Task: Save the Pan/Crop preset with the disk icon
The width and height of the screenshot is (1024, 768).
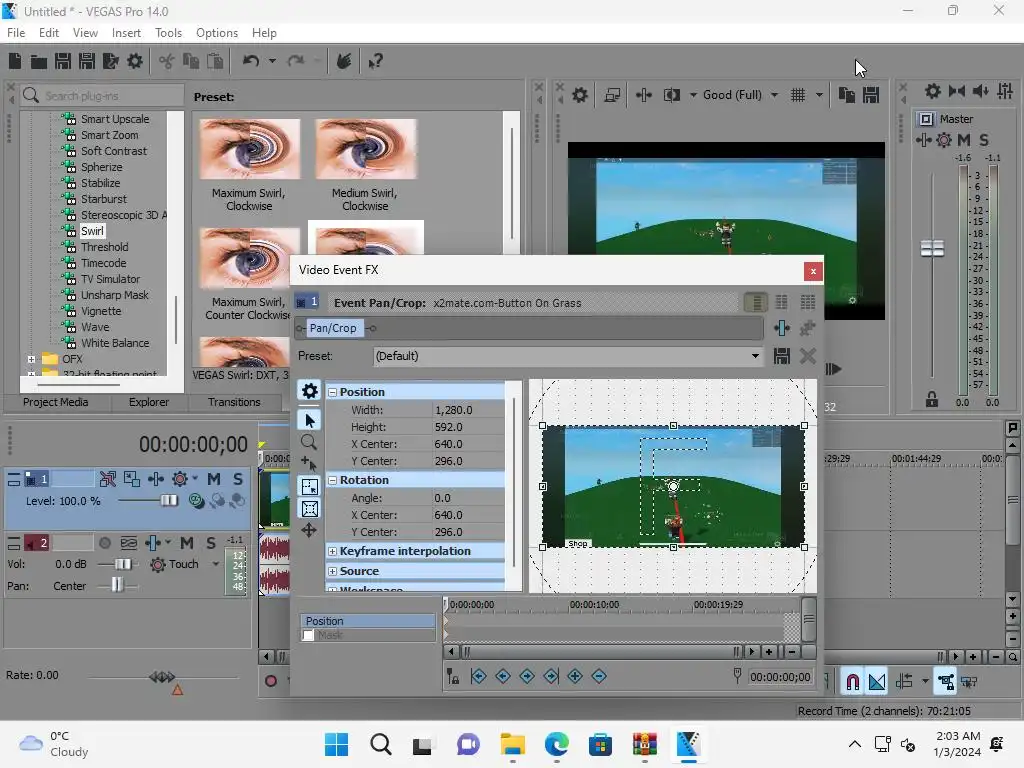Action: 782,356
